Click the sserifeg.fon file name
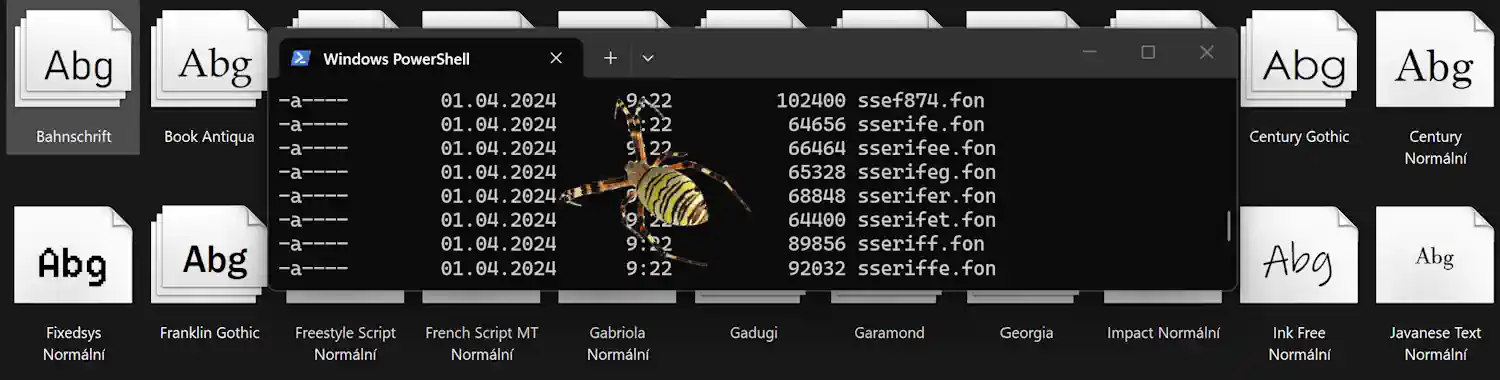Image resolution: width=1500 pixels, height=380 pixels. 927,172
